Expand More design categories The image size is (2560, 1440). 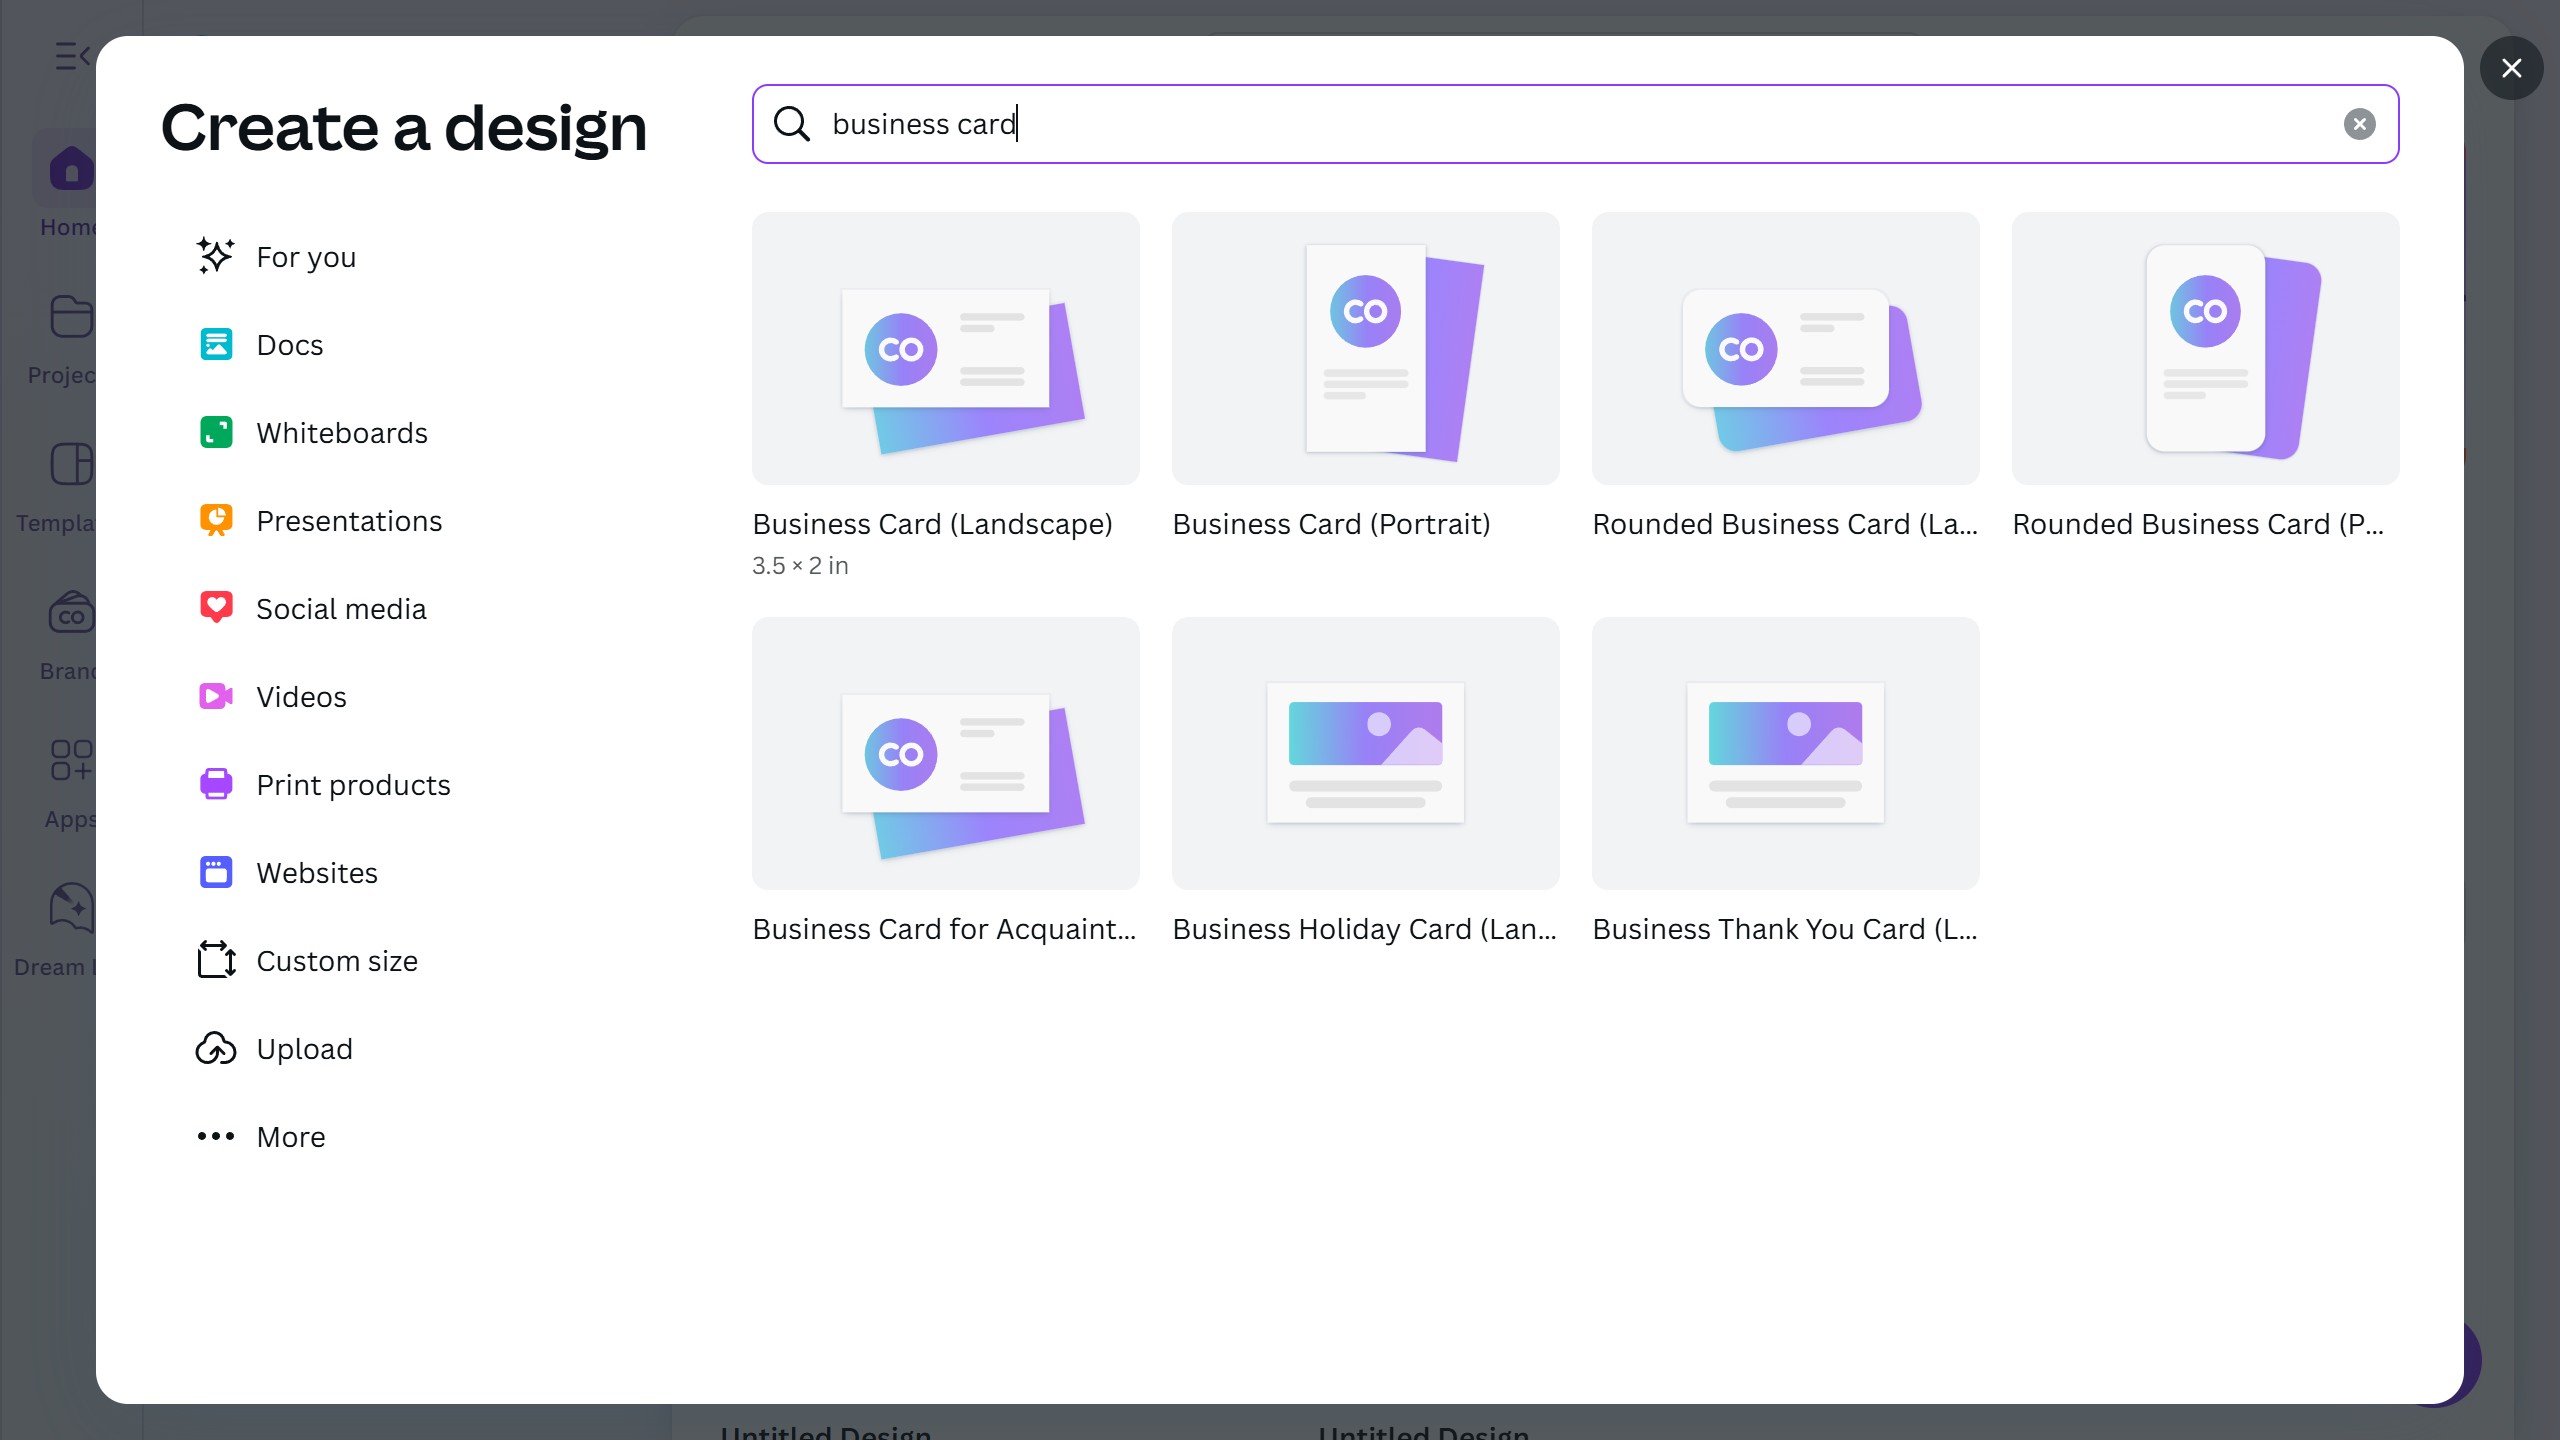(290, 1137)
